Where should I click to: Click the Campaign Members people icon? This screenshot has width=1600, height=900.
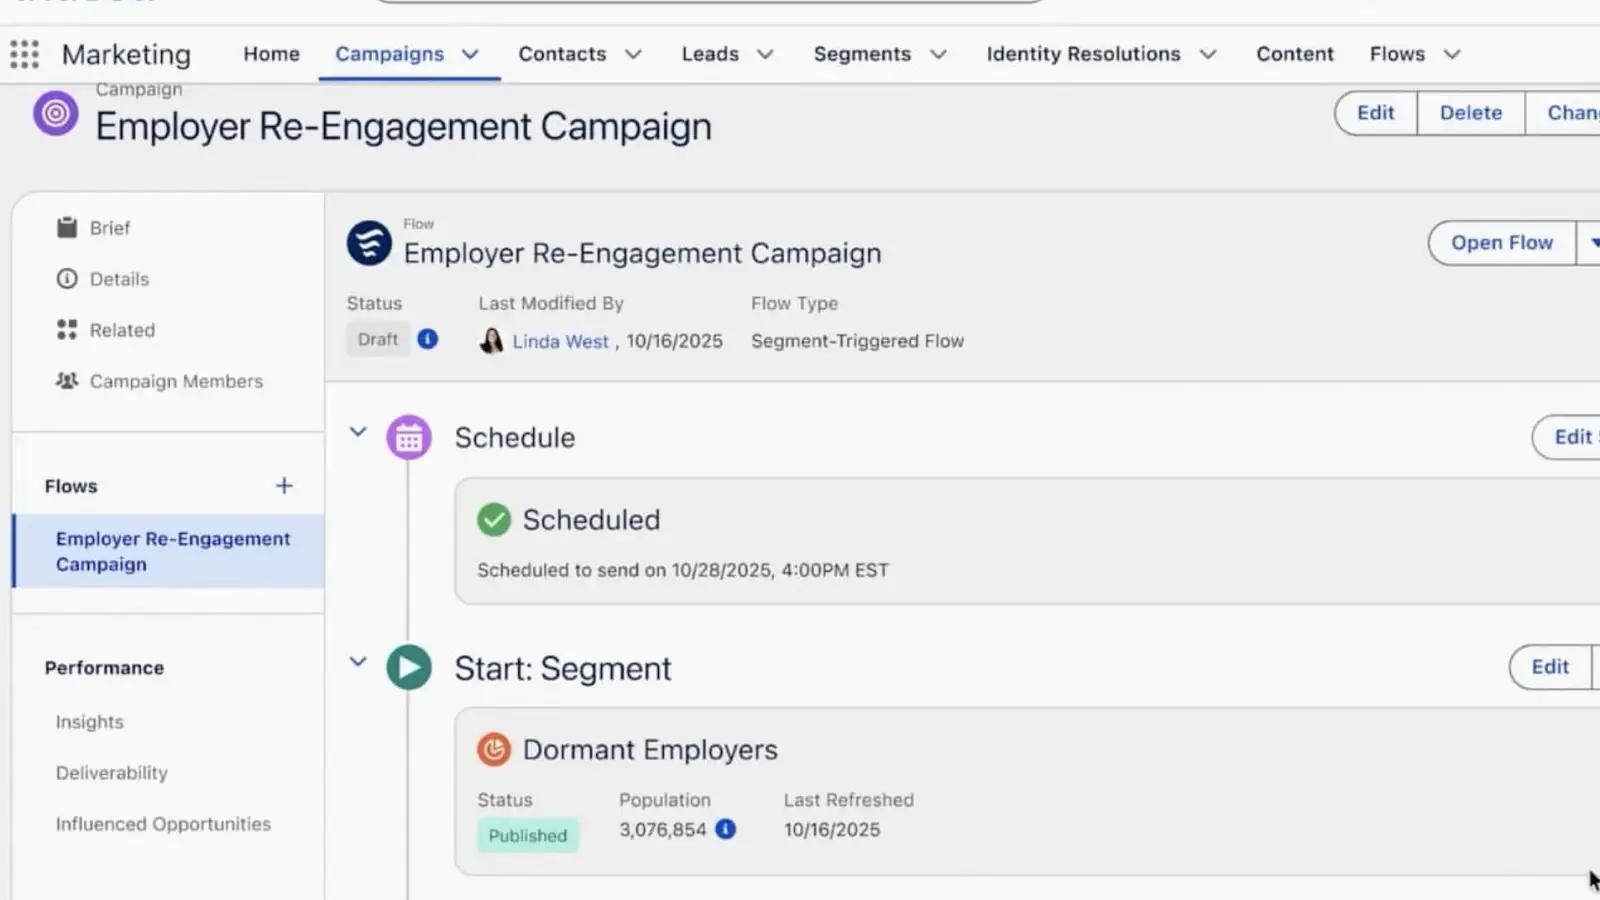pos(67,381)
